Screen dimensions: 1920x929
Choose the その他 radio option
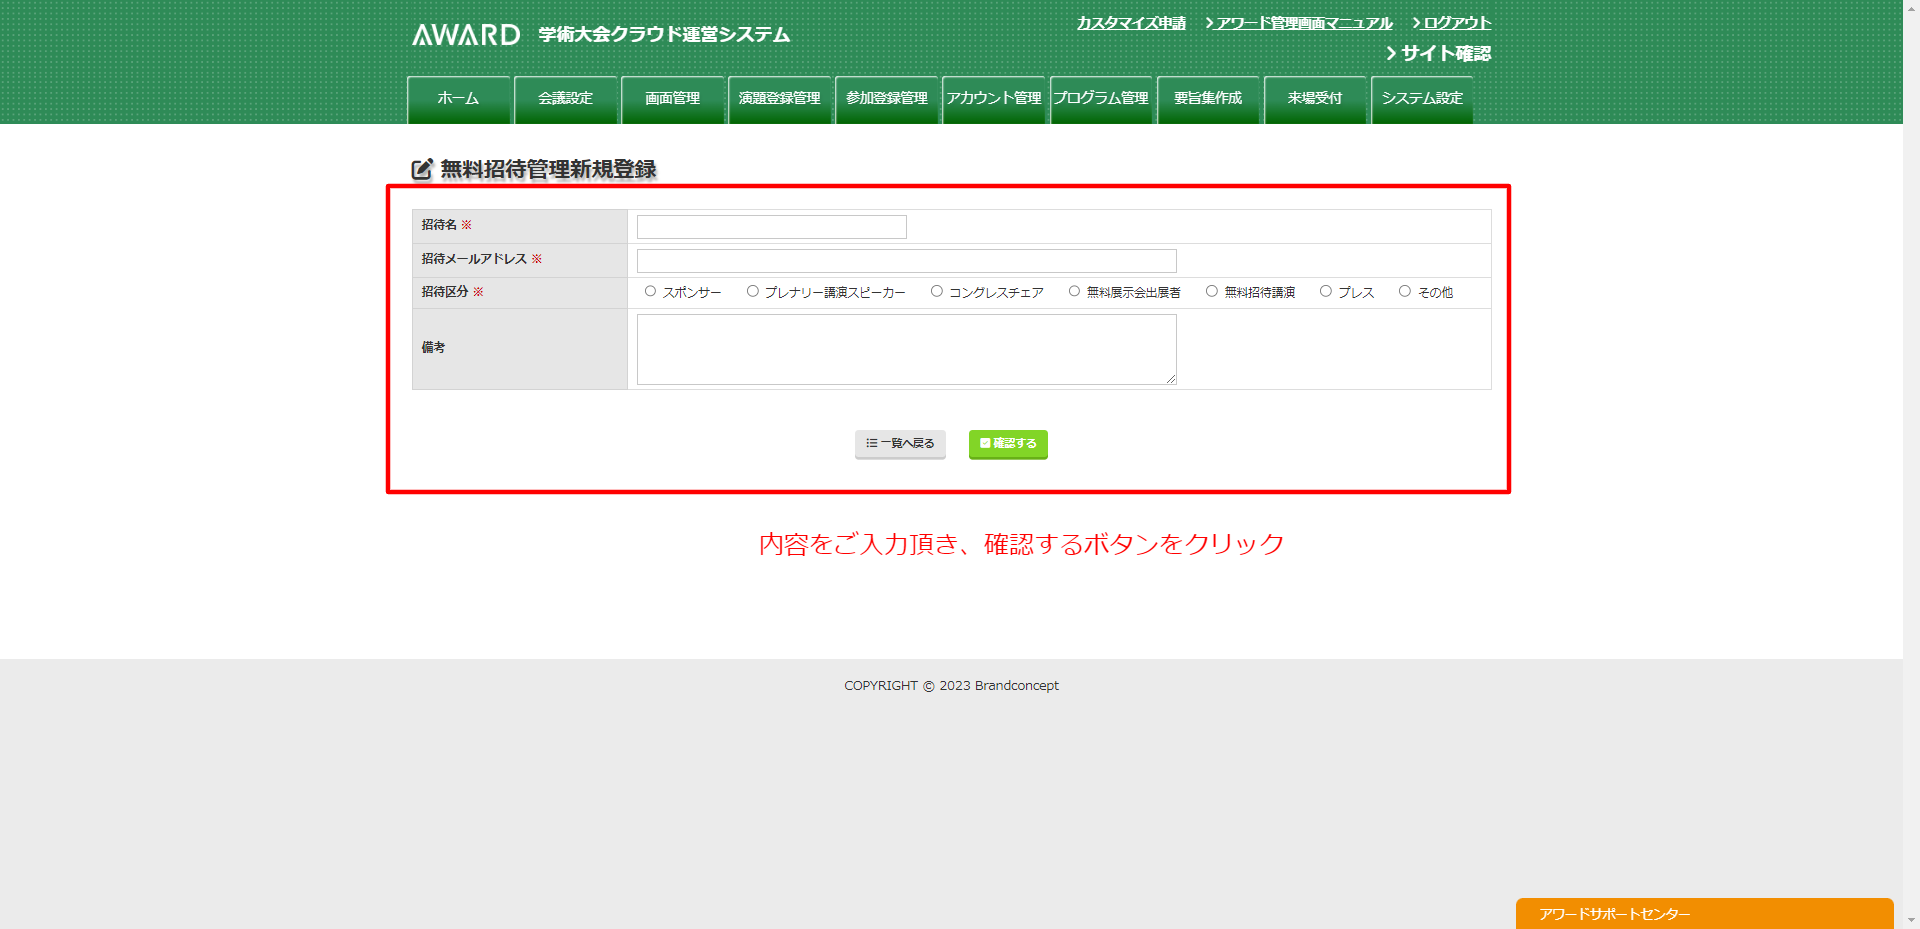(1405, 292)
